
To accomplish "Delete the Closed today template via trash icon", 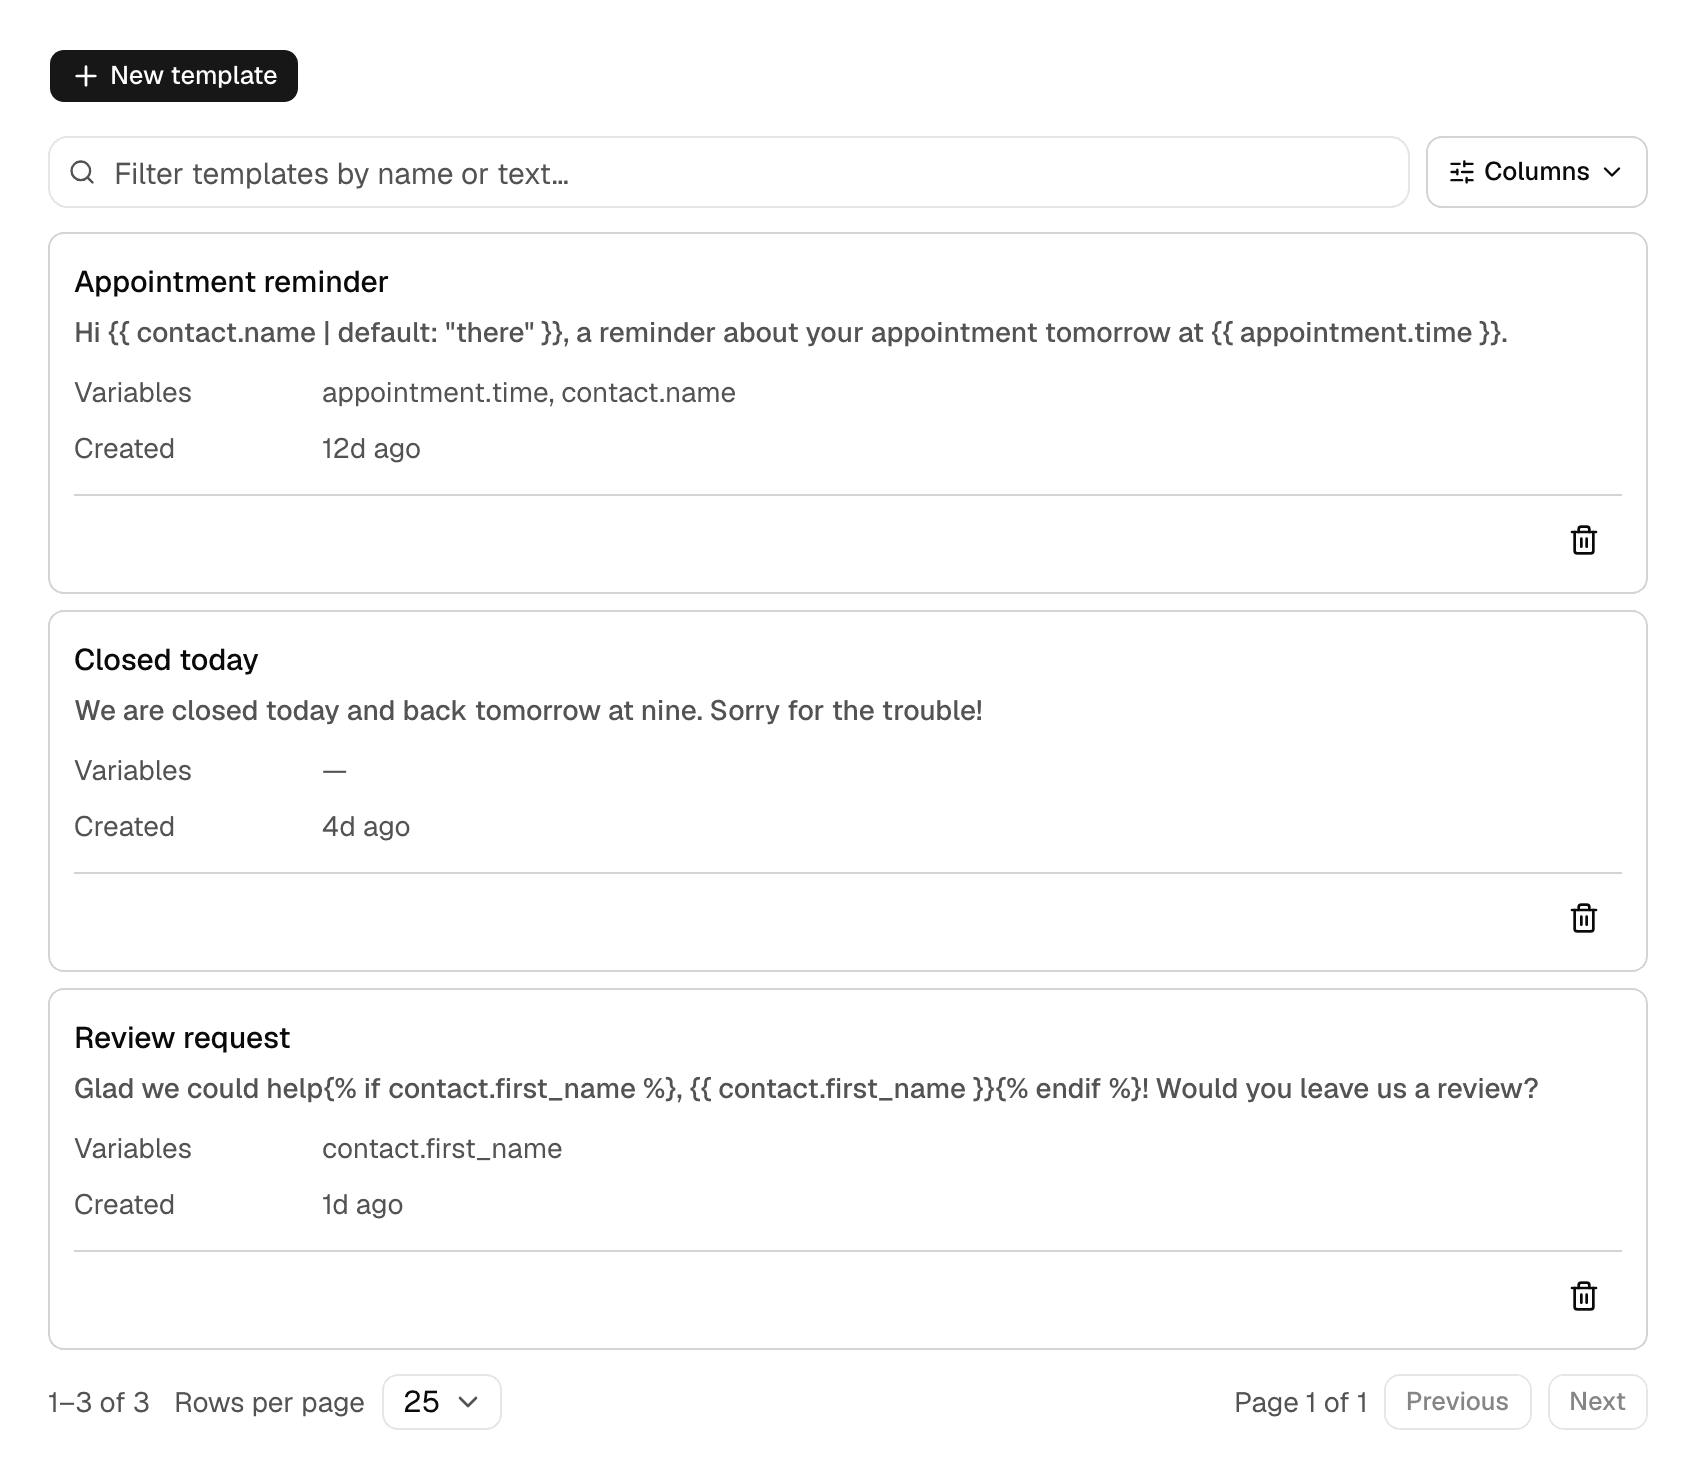I will tap(1583, 918).
